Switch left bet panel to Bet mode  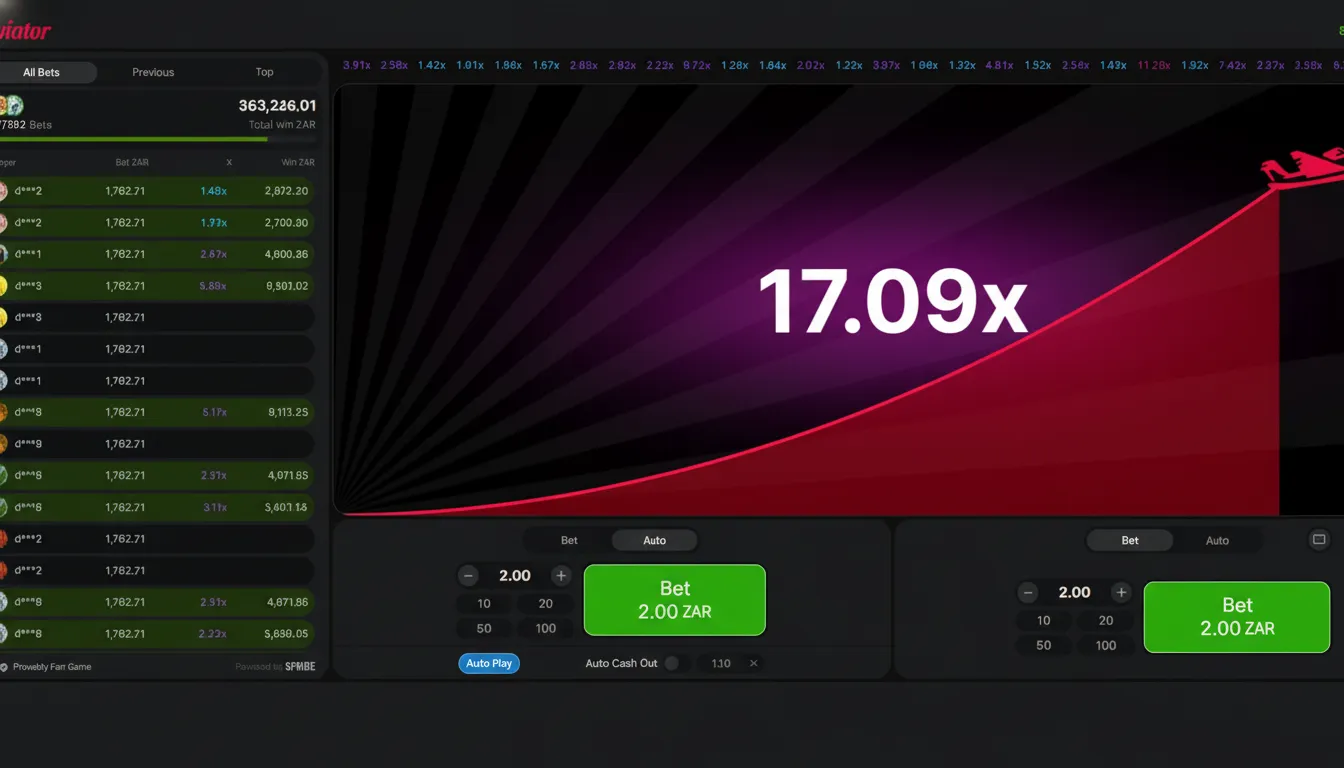pyautogui.click(x=569, y=541)
